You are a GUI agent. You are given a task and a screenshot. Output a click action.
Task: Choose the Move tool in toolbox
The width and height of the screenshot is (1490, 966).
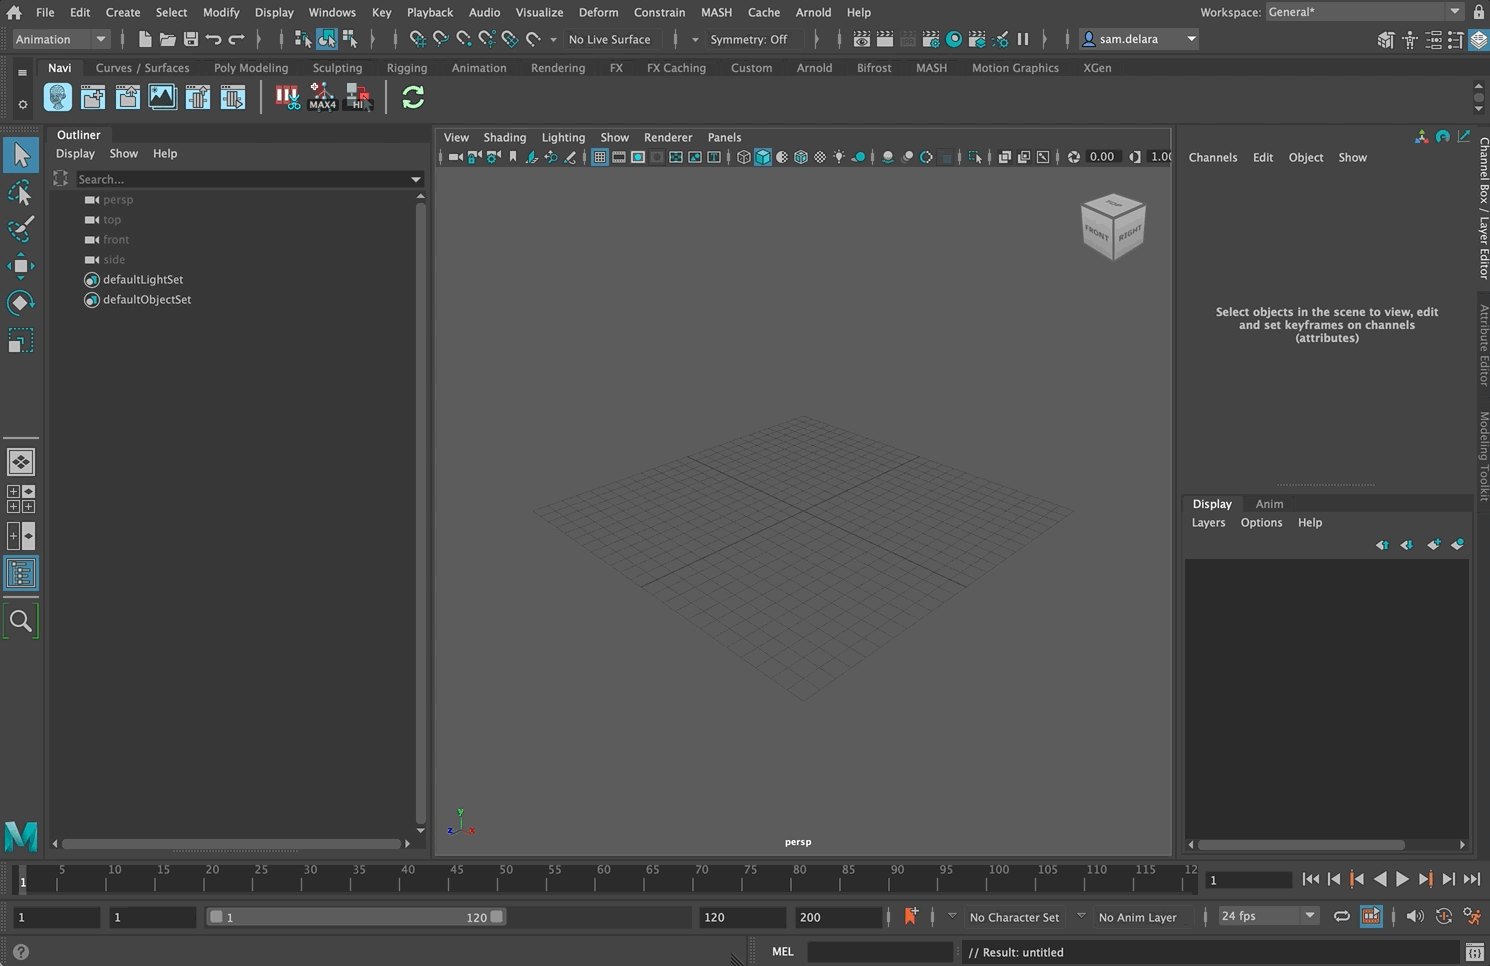point(21,266)
